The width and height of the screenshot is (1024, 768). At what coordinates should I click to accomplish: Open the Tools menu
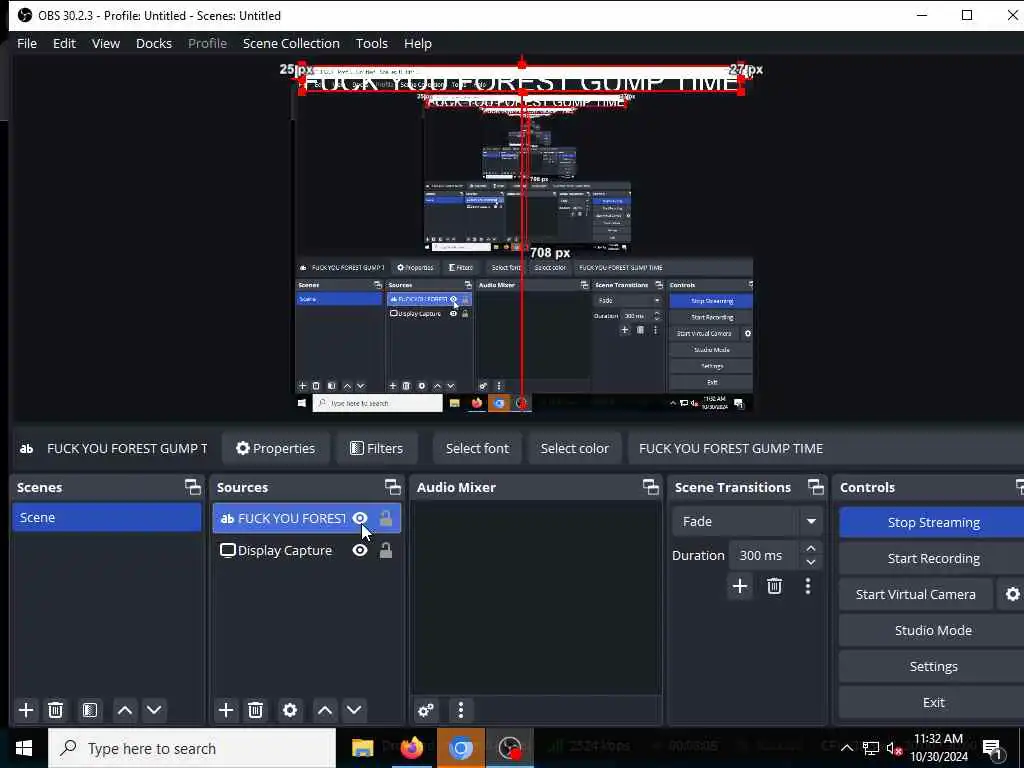(372, 43)
